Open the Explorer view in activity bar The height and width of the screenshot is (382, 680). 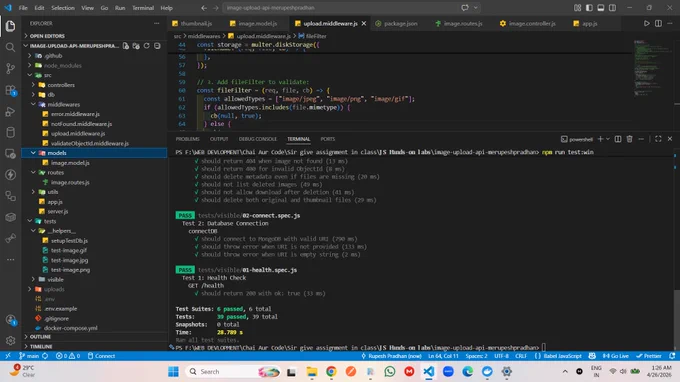click(10, 26)
